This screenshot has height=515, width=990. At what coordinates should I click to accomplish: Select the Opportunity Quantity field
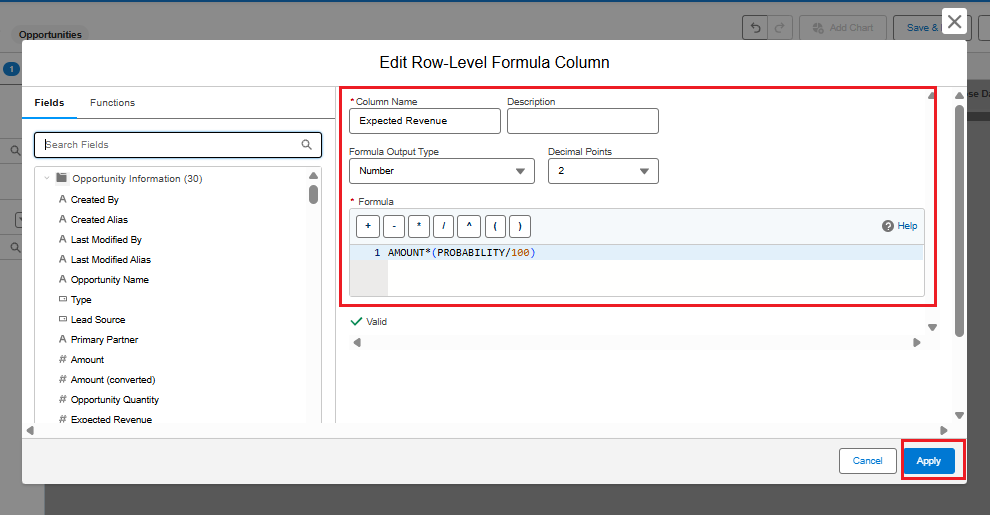[115, 400]
